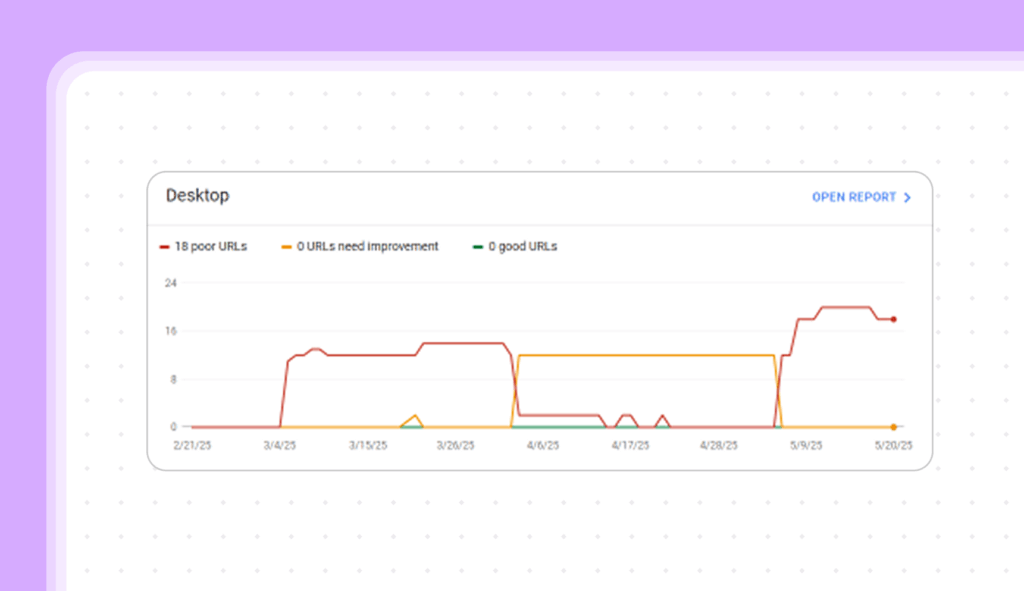This screenshot has width=1024, height=591.
Task: Select the "0 URLs need improvement" legend label
Action: coord(367,247)
